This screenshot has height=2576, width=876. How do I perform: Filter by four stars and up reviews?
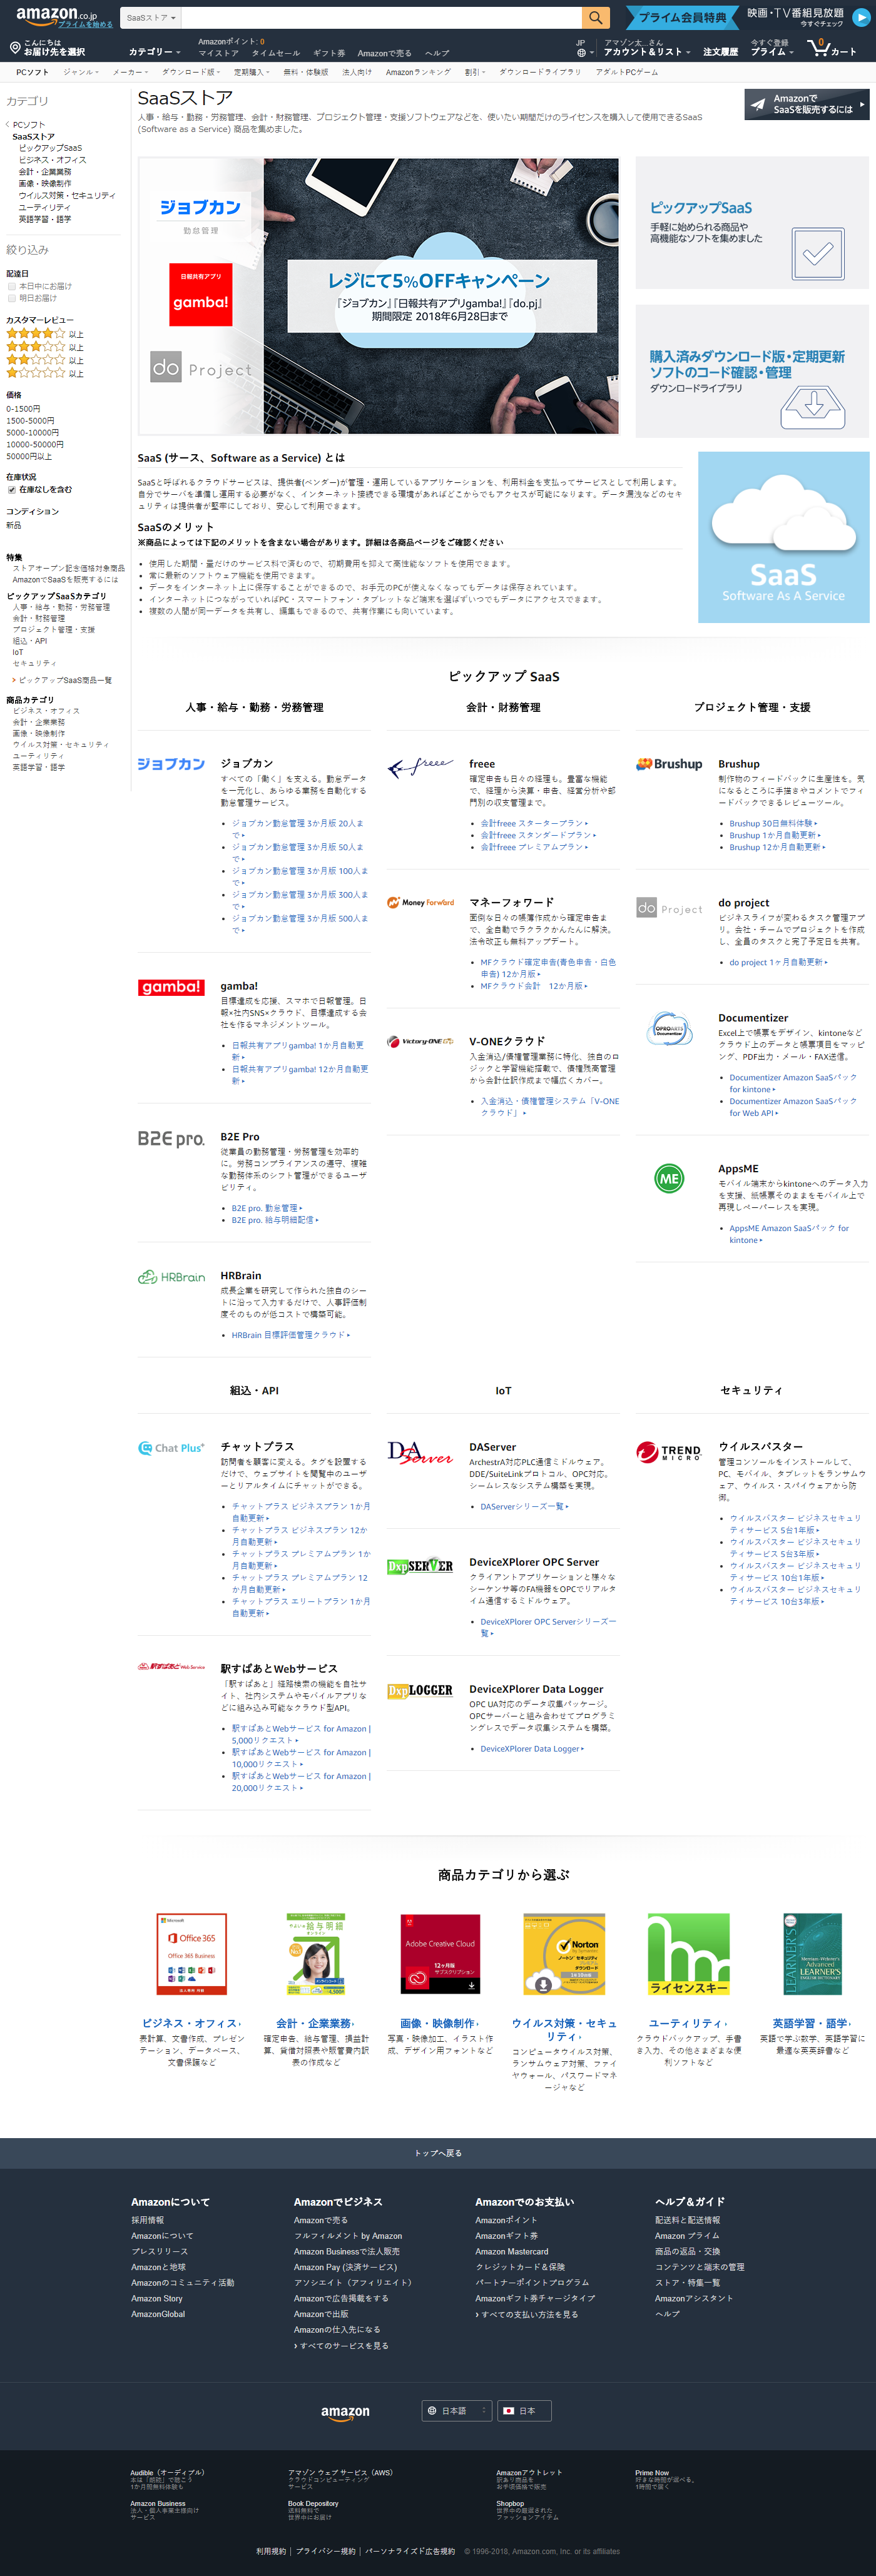pyautogui.click(x=45, y=334)
